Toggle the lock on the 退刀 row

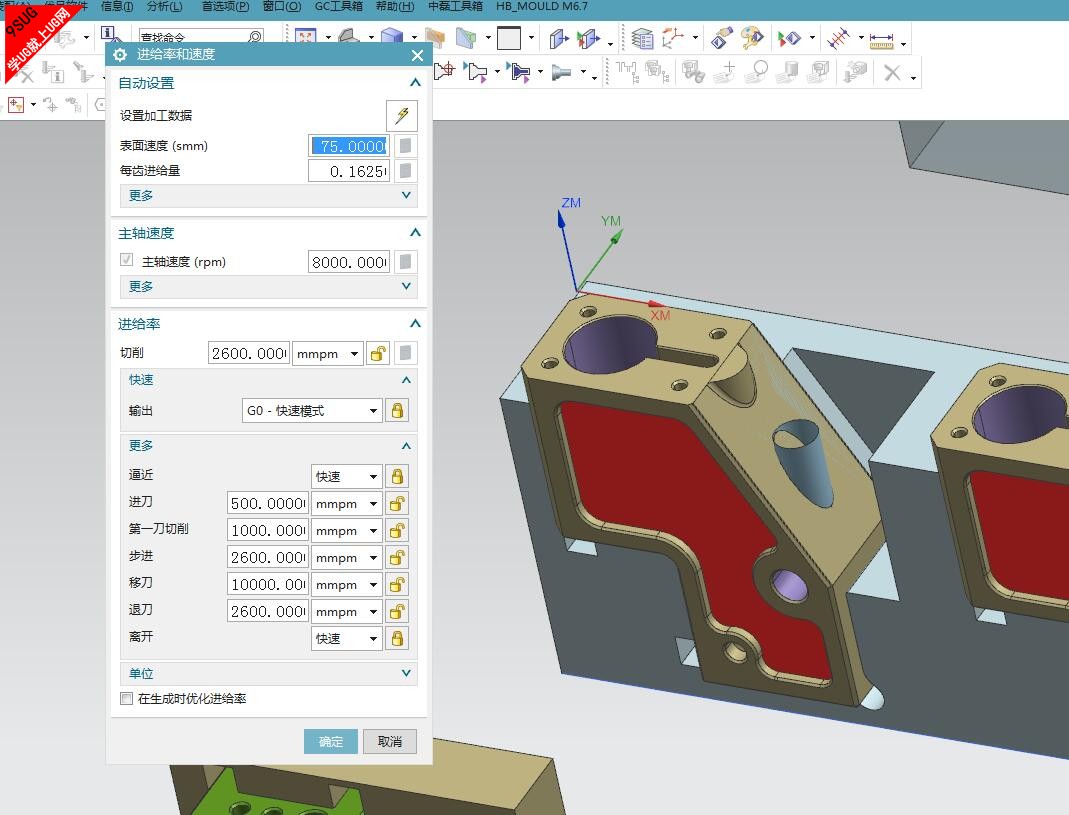(397, 611)
